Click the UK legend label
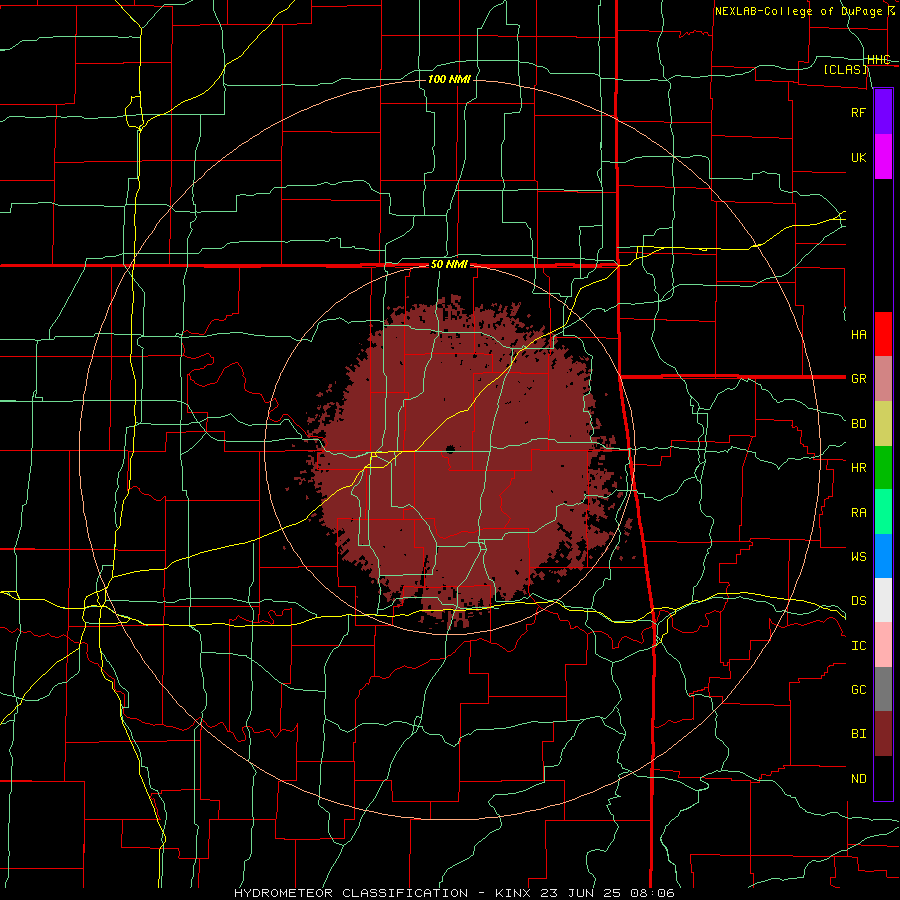The width and height of the screenshot is (900, 900). [x=858, y=157]
